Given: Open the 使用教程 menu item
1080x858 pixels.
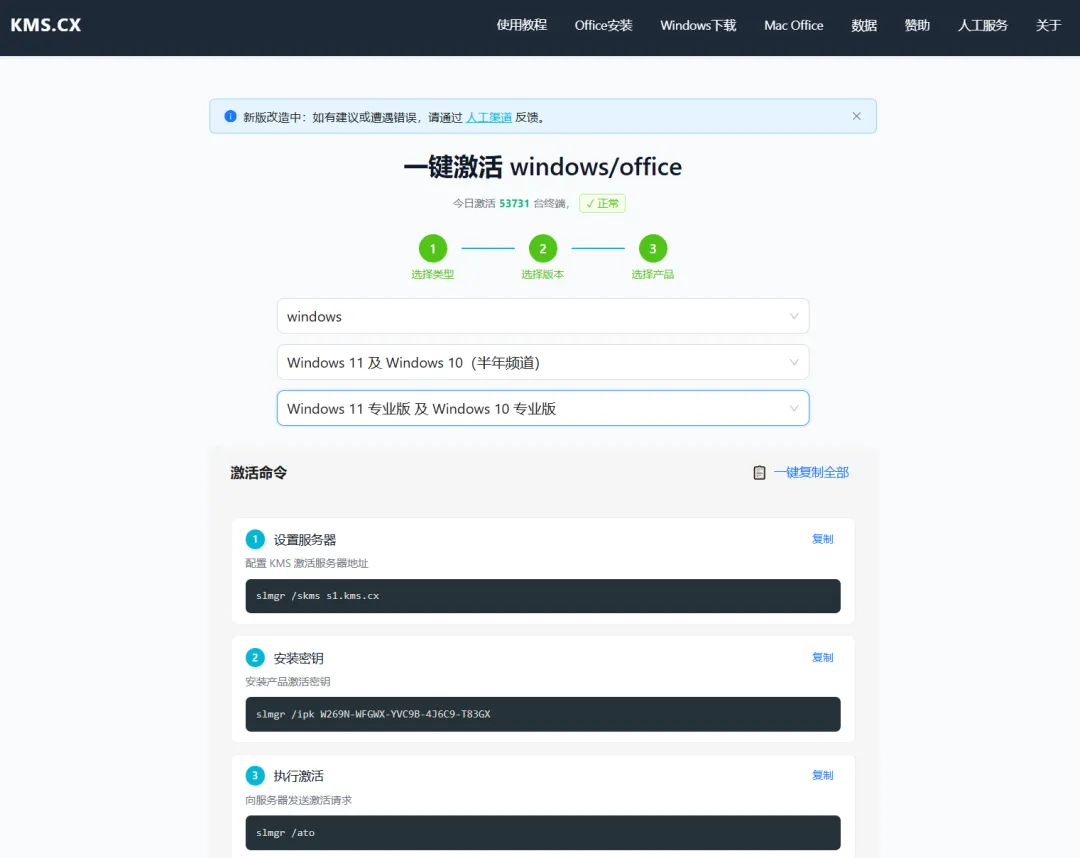Looking at the screenshot, I should 521,25.
